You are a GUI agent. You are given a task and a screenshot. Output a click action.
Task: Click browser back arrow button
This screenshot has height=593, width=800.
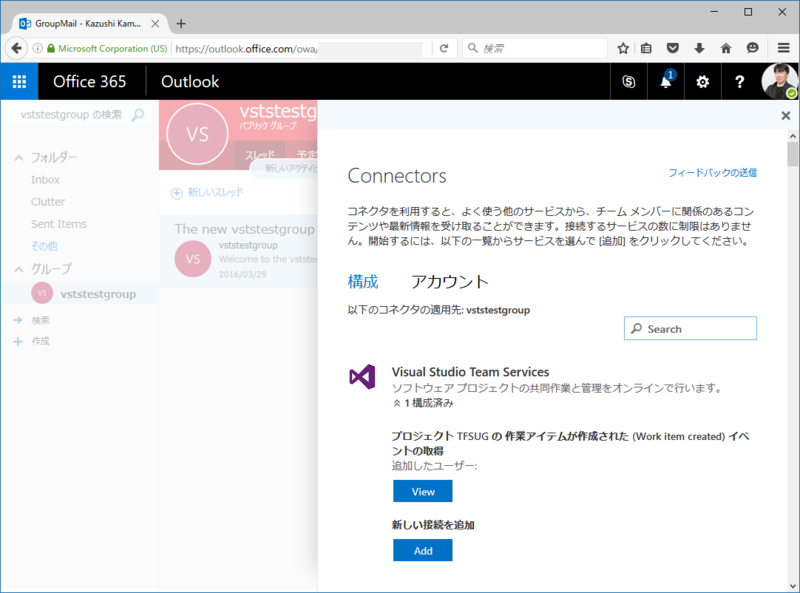point(16,48)
